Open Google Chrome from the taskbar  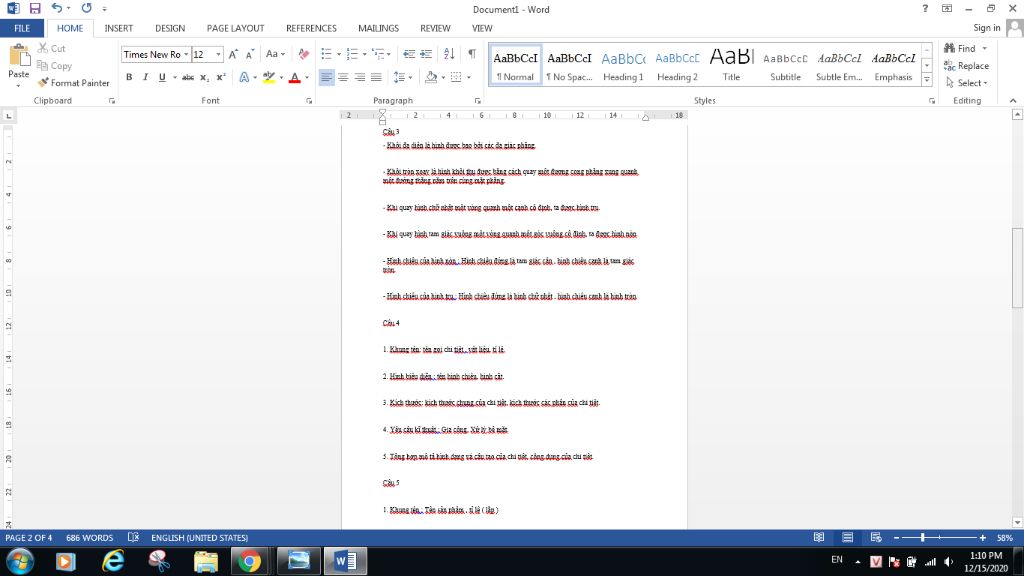(x=249, y=561)
